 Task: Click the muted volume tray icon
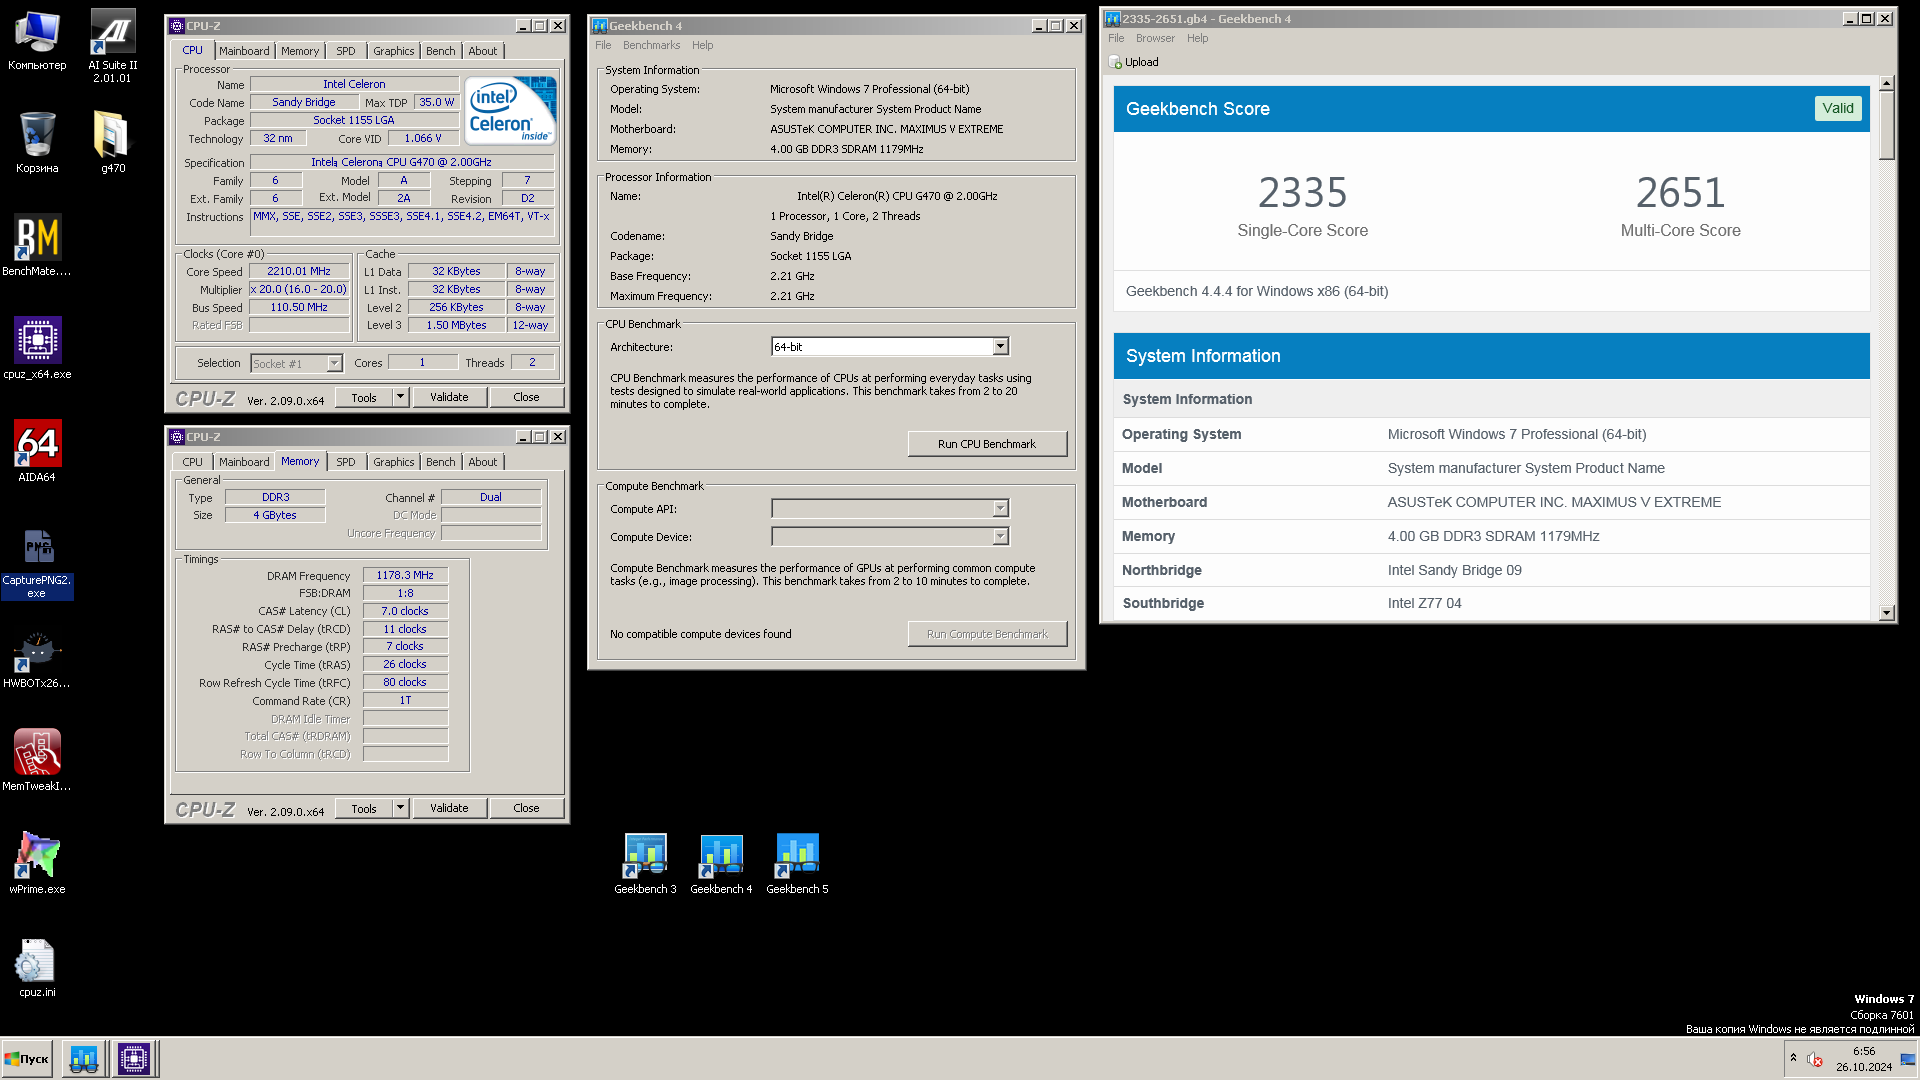[x=1815, y=1059]
